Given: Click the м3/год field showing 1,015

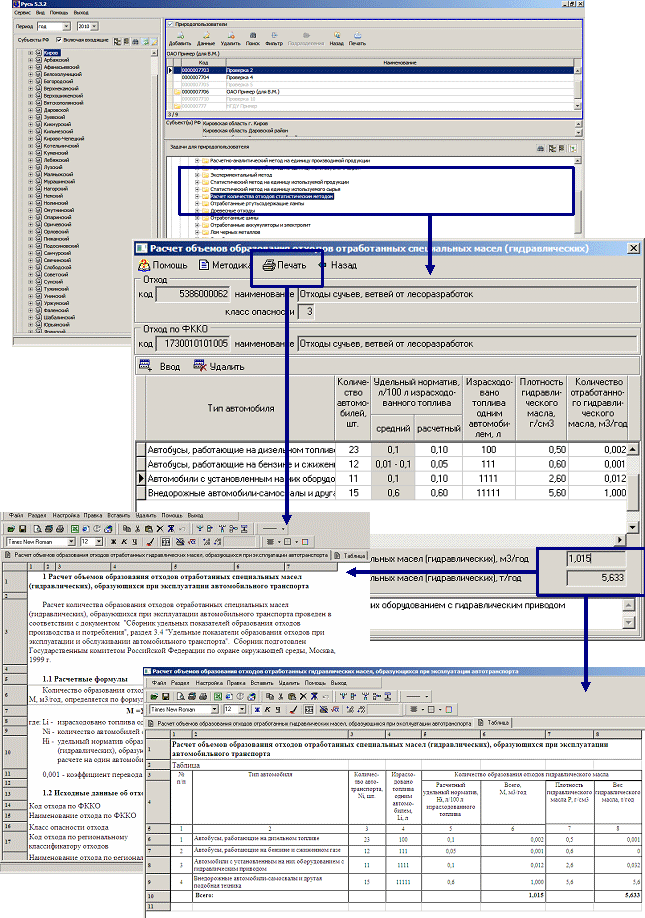Looking at the screenshot, I should click(x=595, y=560).
